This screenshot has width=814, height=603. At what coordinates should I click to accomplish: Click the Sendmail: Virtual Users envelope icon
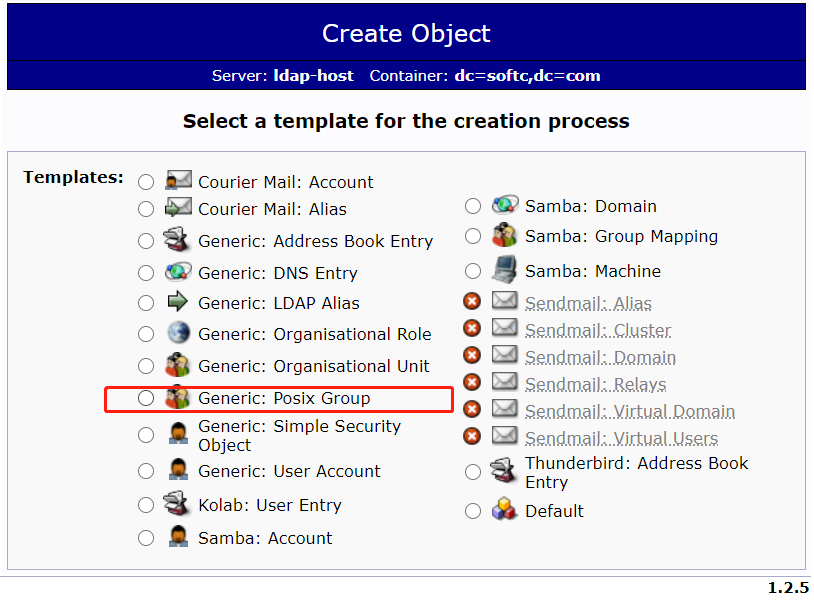(505, 435)
